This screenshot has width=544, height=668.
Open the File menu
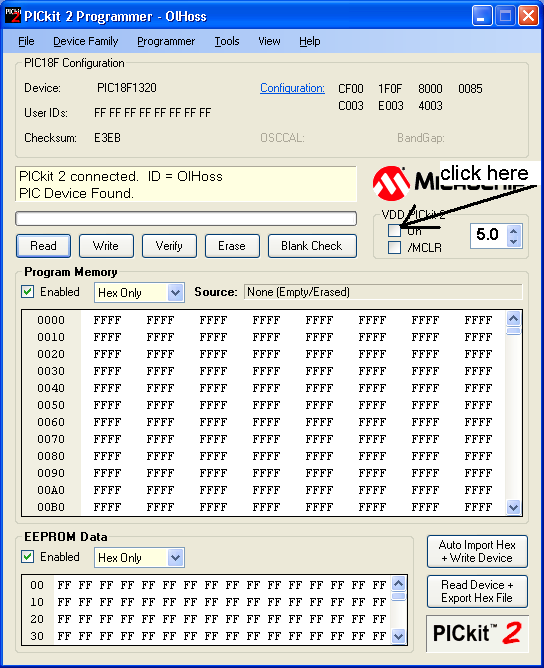pyautogui.click(x=26, y=41)
